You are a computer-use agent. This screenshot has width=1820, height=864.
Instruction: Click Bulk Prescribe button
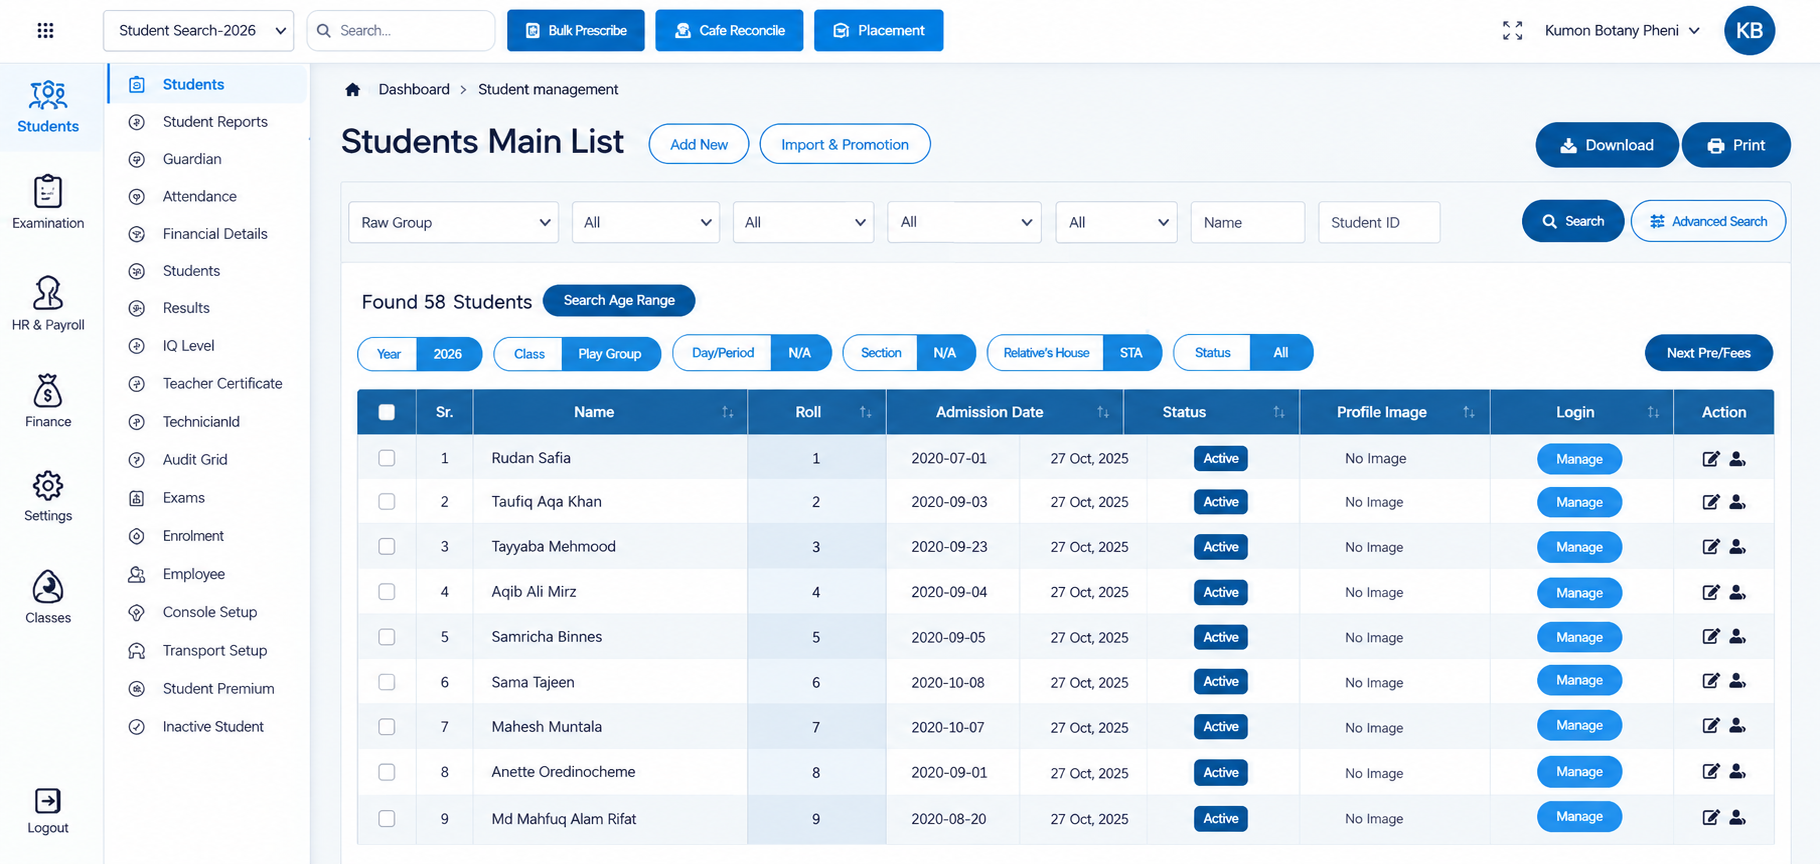[576, 30]
